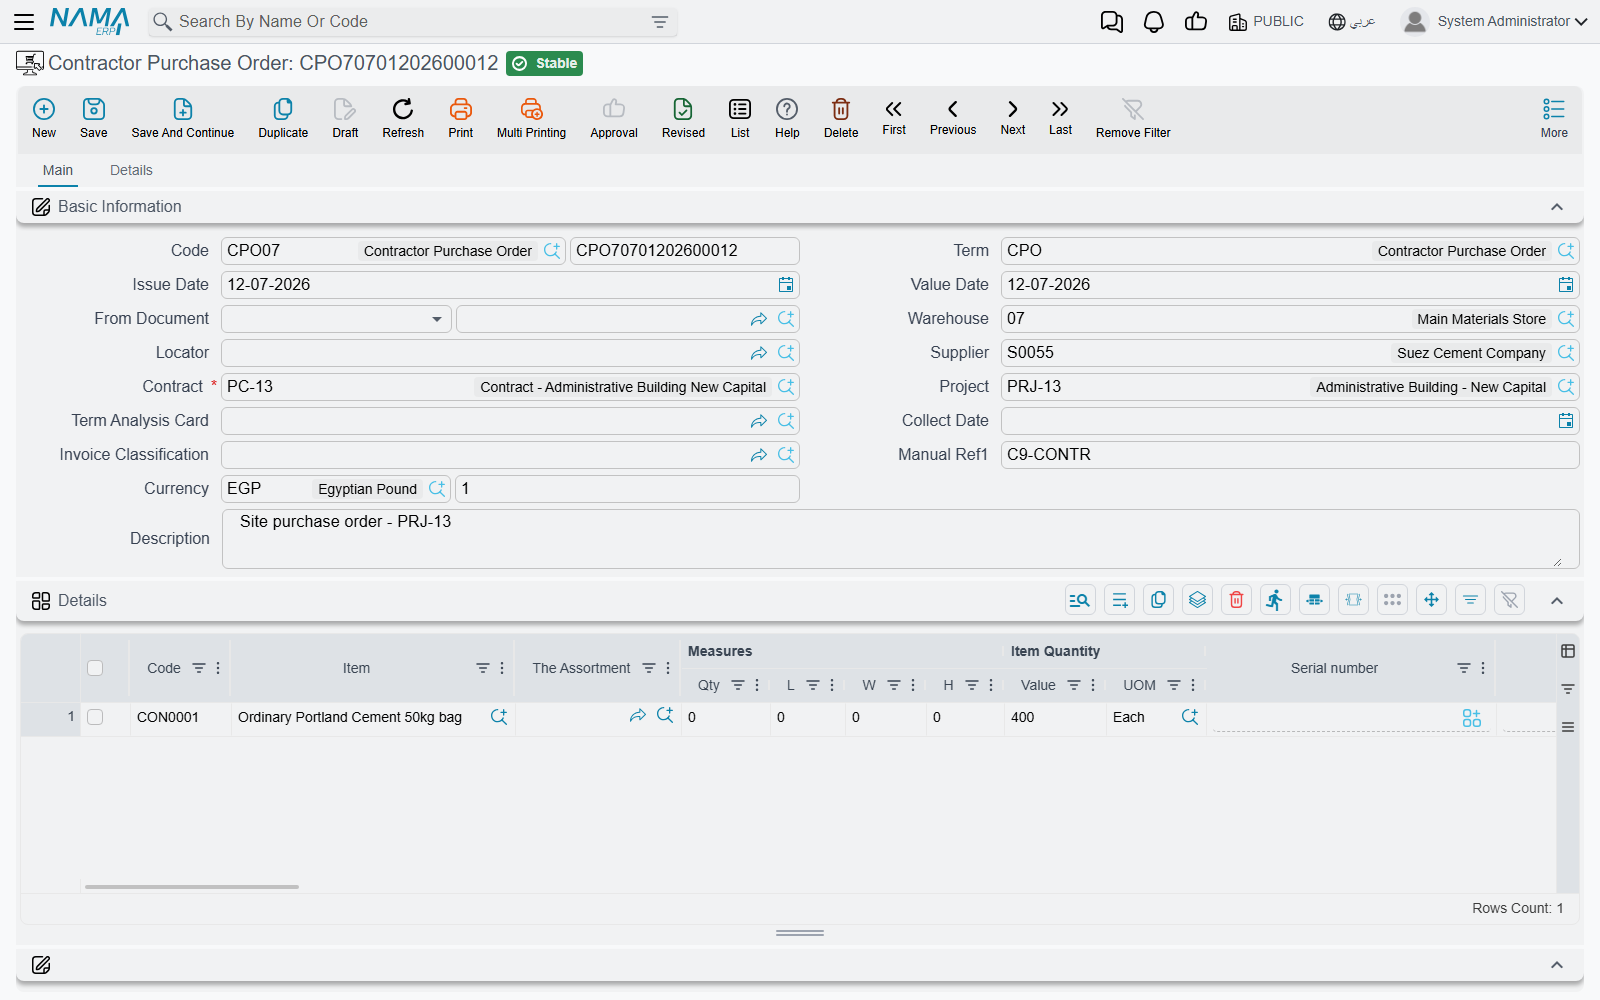Image resolution: width=1600 pixels, height=1000 pixels.
Task: Open Help
Action: (787, 118)
